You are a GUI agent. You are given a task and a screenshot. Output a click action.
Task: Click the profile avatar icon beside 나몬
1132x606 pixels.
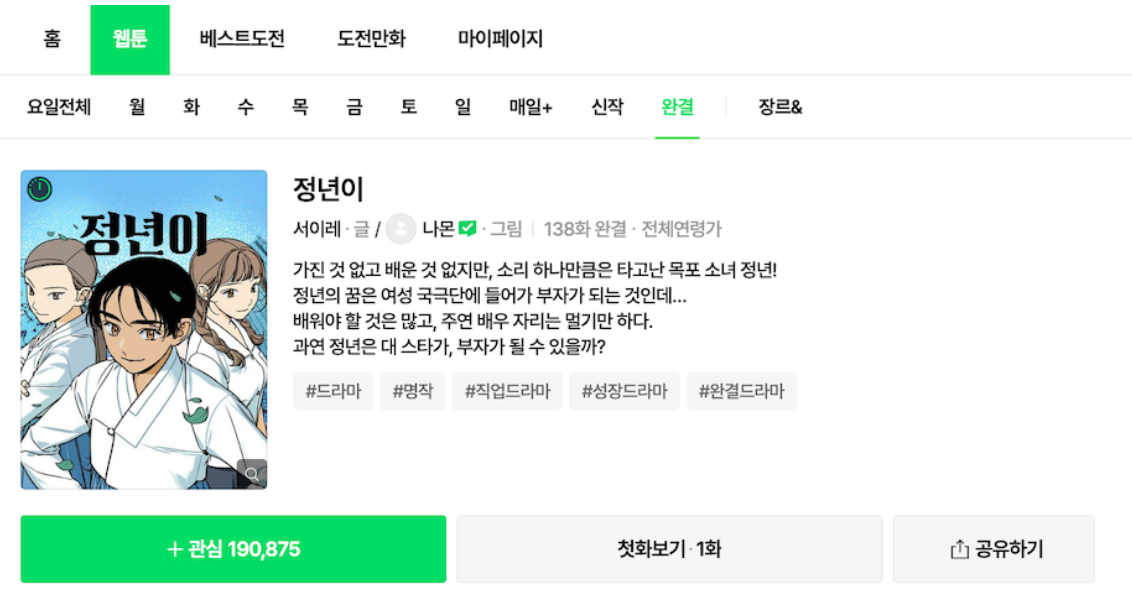(x=402, y=228)
